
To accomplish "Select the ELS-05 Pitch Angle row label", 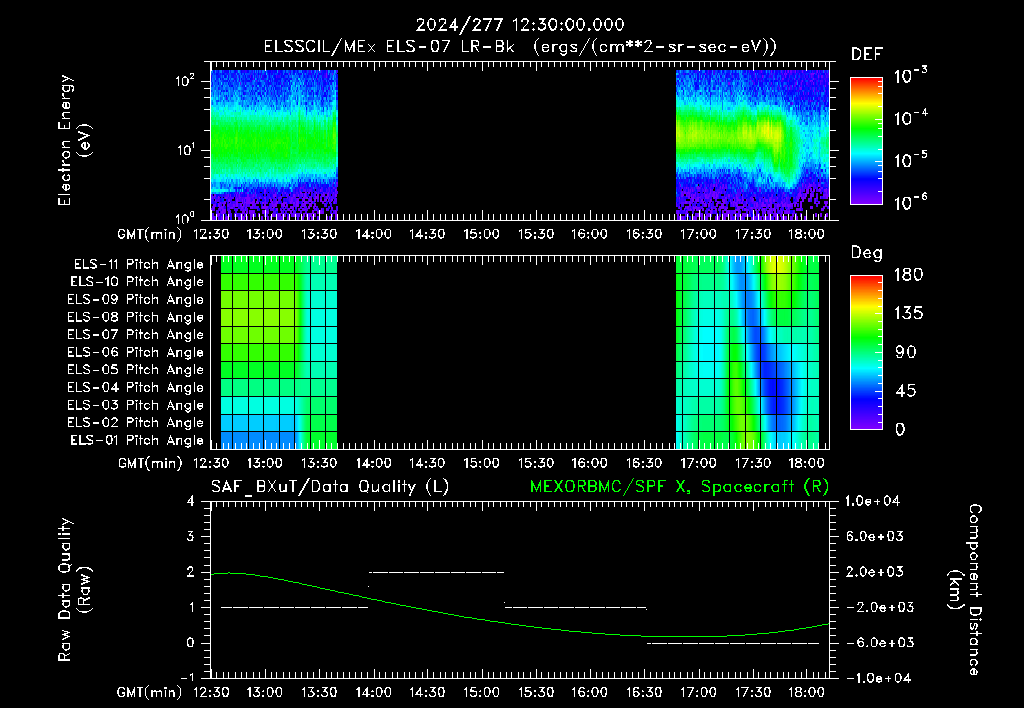I will click(x=136, y=370).
